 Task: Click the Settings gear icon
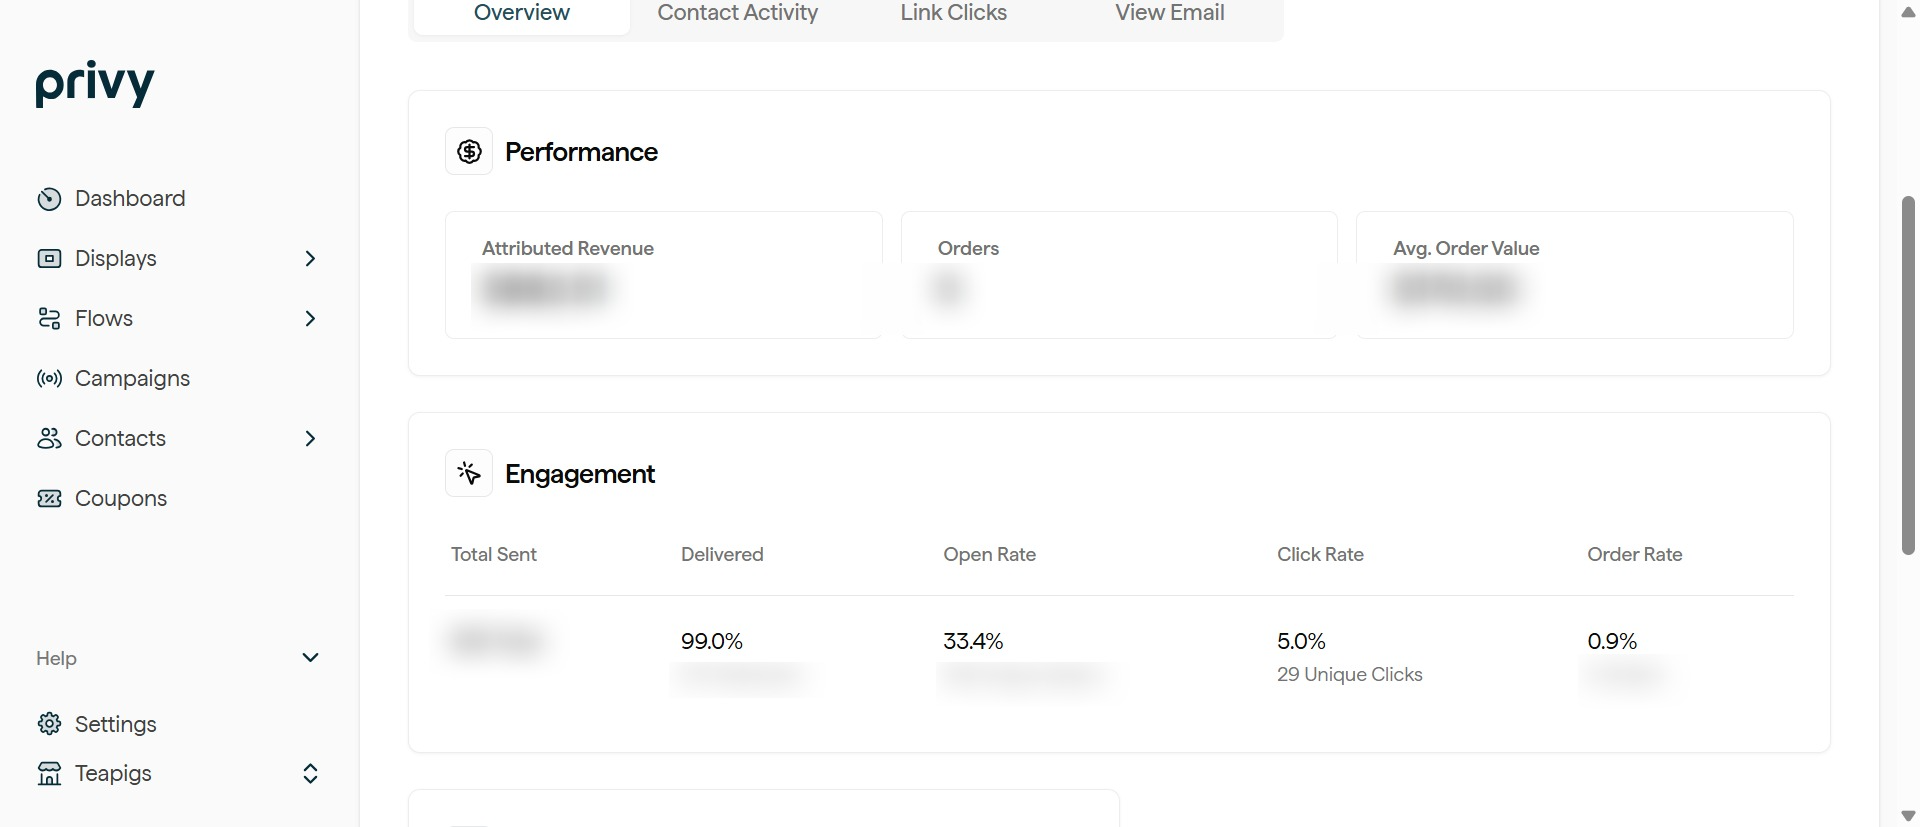[x=49, y=724]
